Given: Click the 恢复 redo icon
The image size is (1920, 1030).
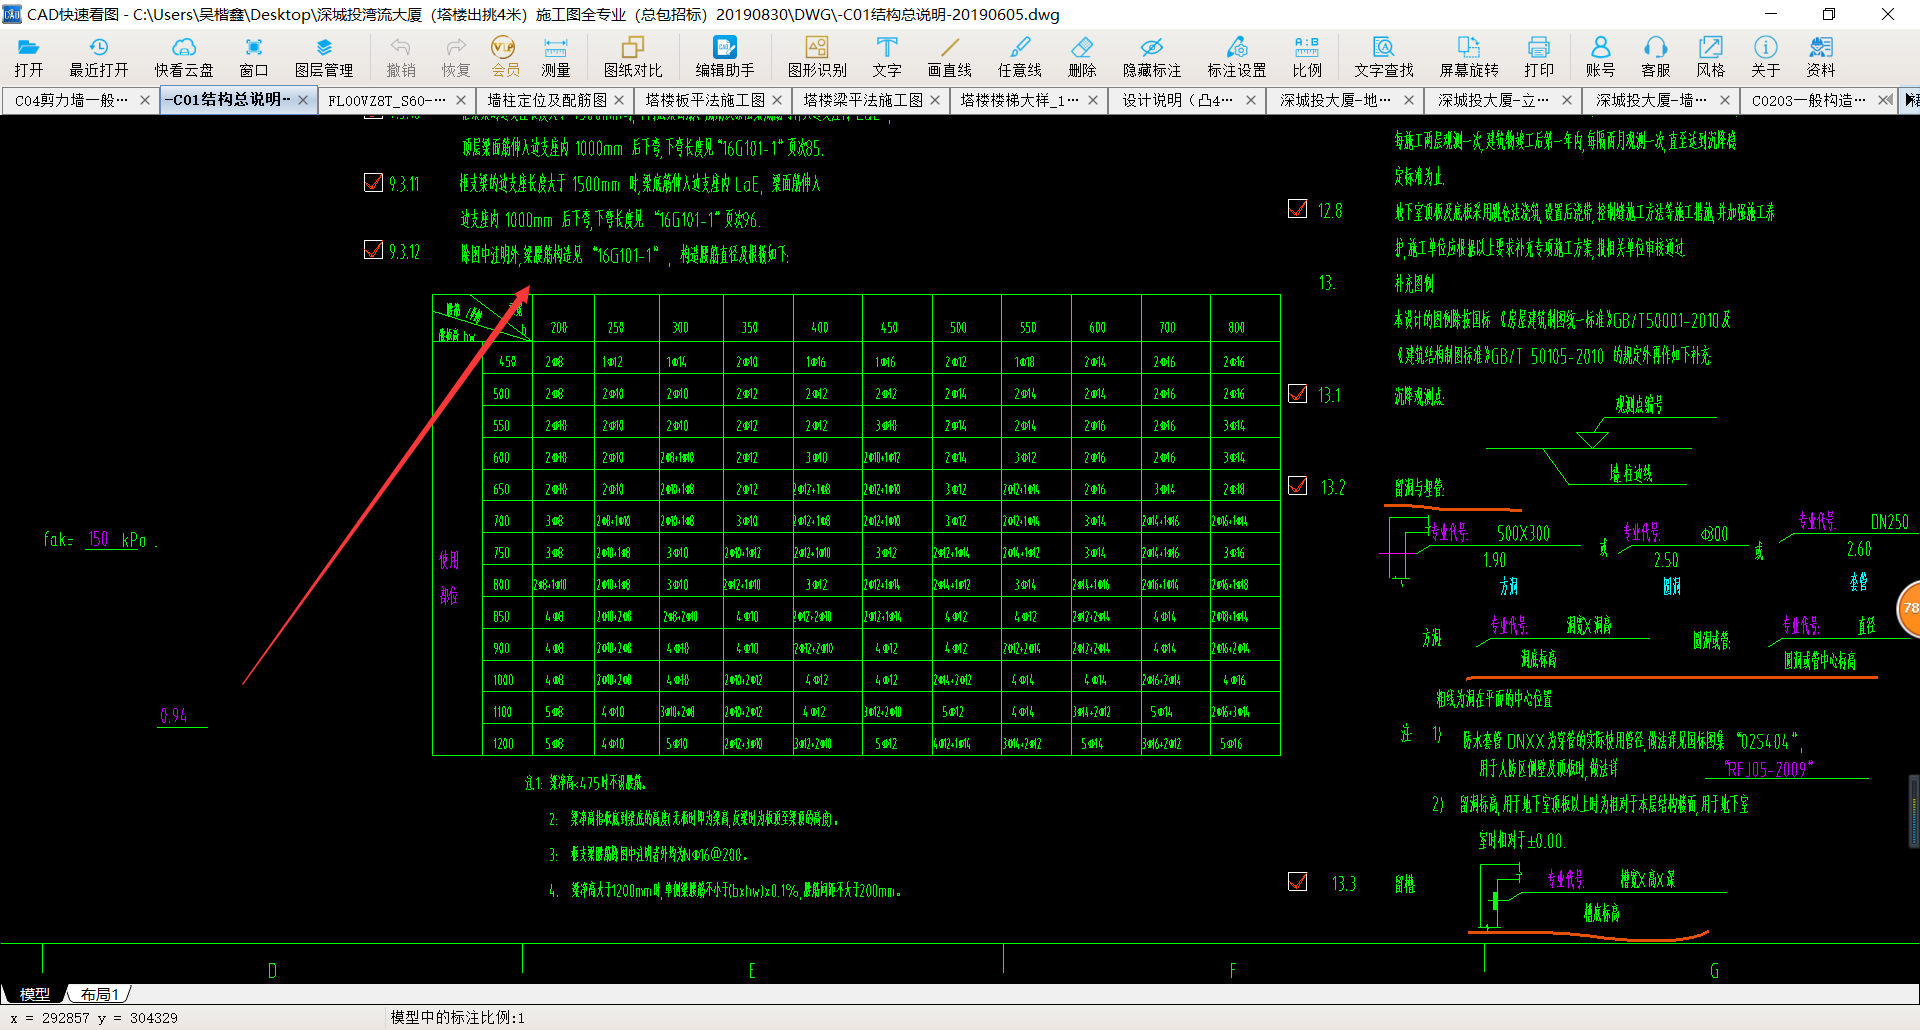Looking at the screenshot, I should pos(456,57).
